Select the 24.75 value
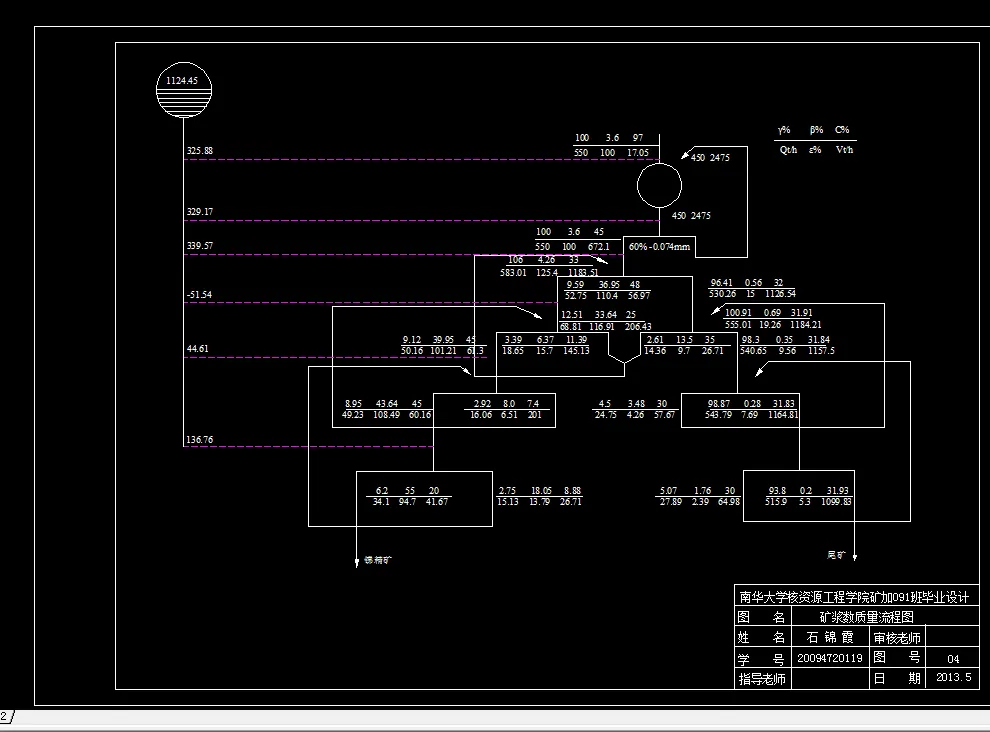This screenshot has width=990, height=732. (605, 415)
